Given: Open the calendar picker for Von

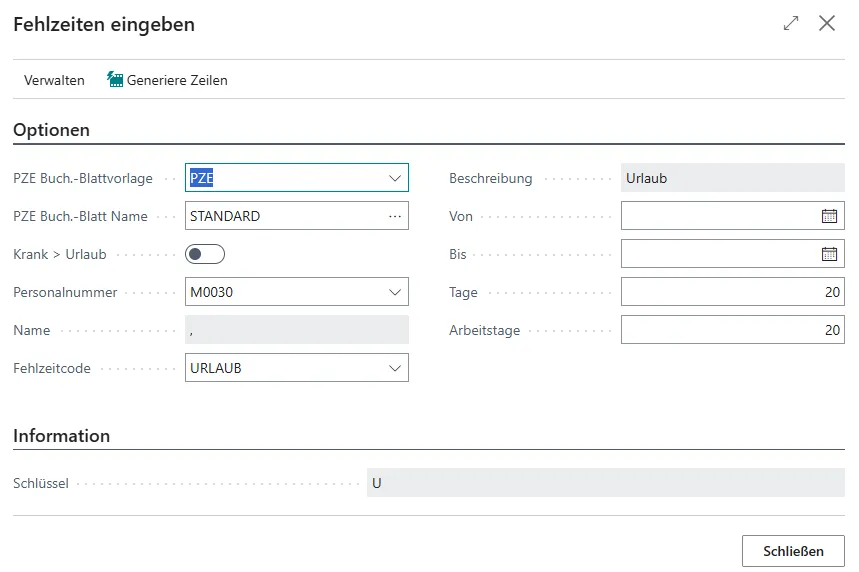Looking at the screenshot, I should pos(829,216).
